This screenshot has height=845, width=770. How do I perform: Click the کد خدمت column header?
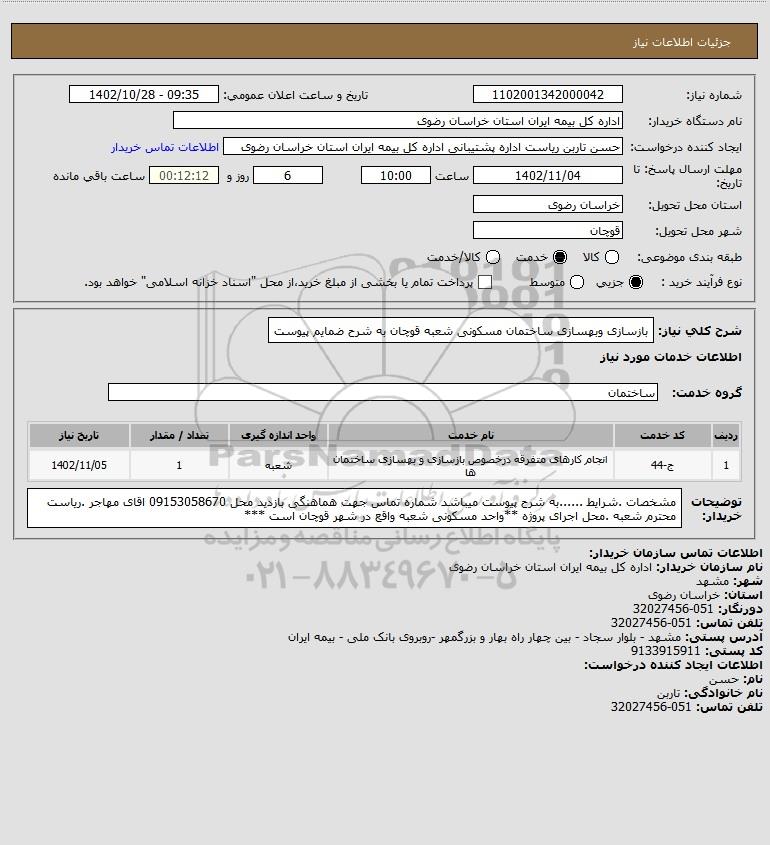pos(662,435)
